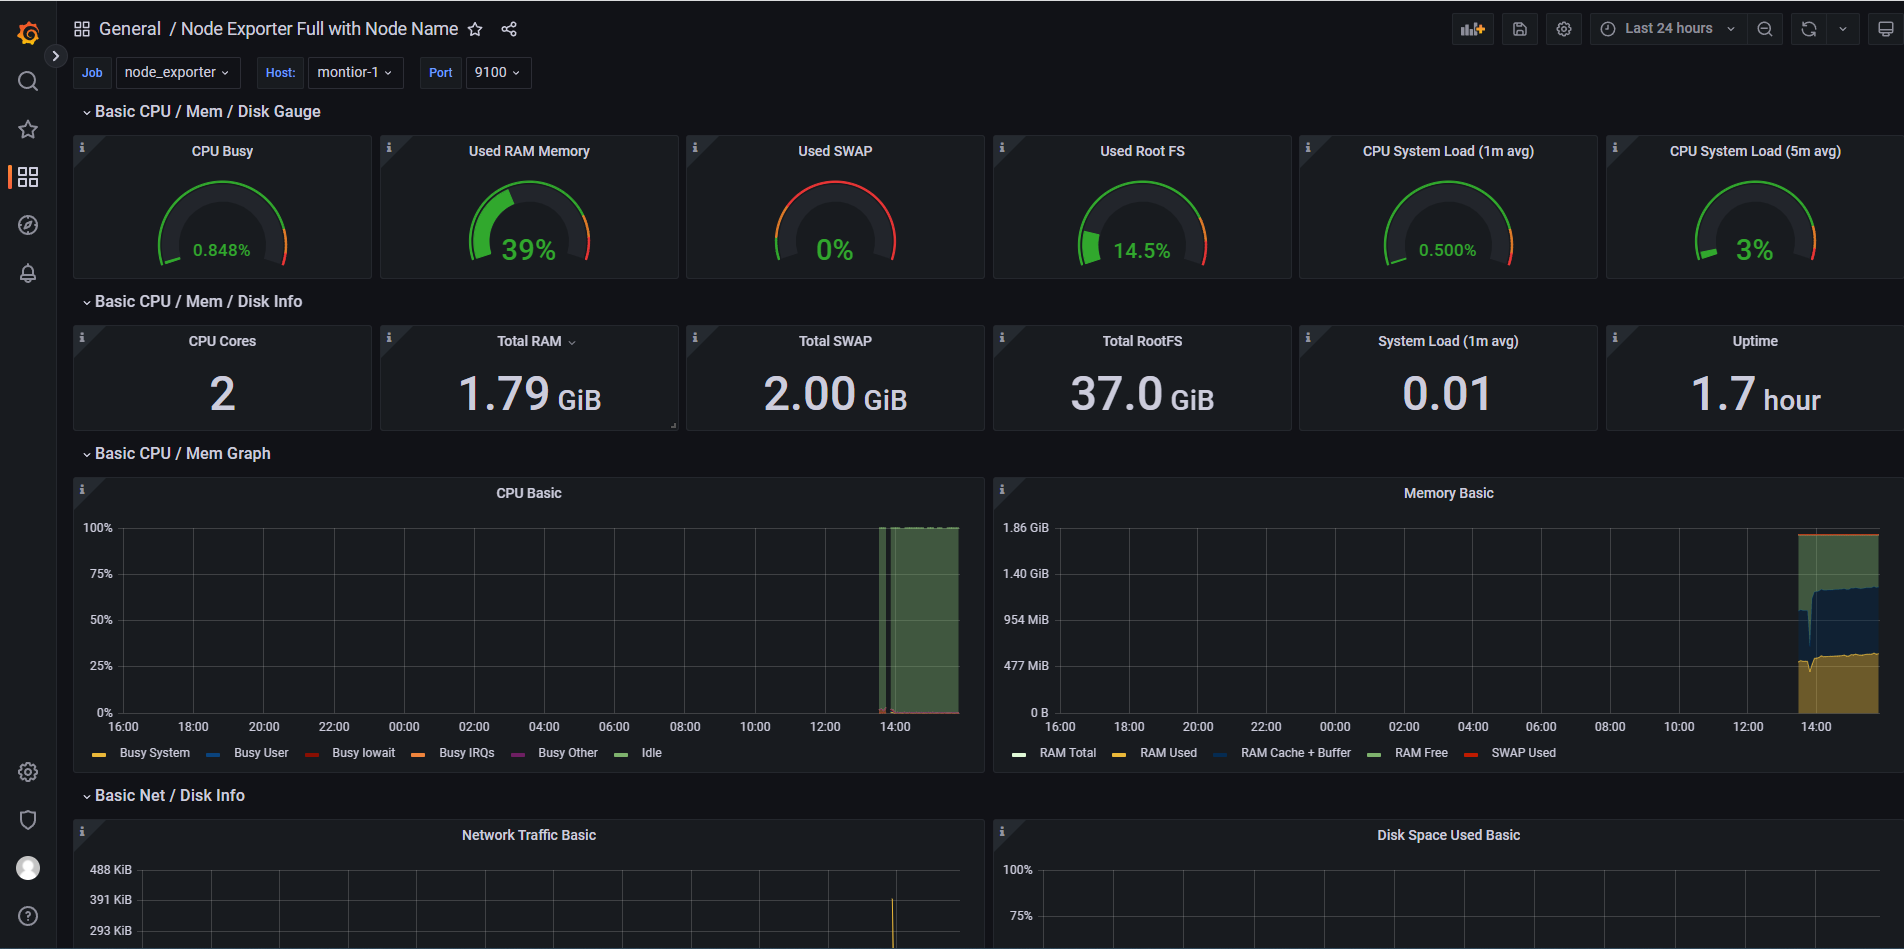
Task: Toggle the SWAP Used legend series
Action: [x=1523, y=753]
